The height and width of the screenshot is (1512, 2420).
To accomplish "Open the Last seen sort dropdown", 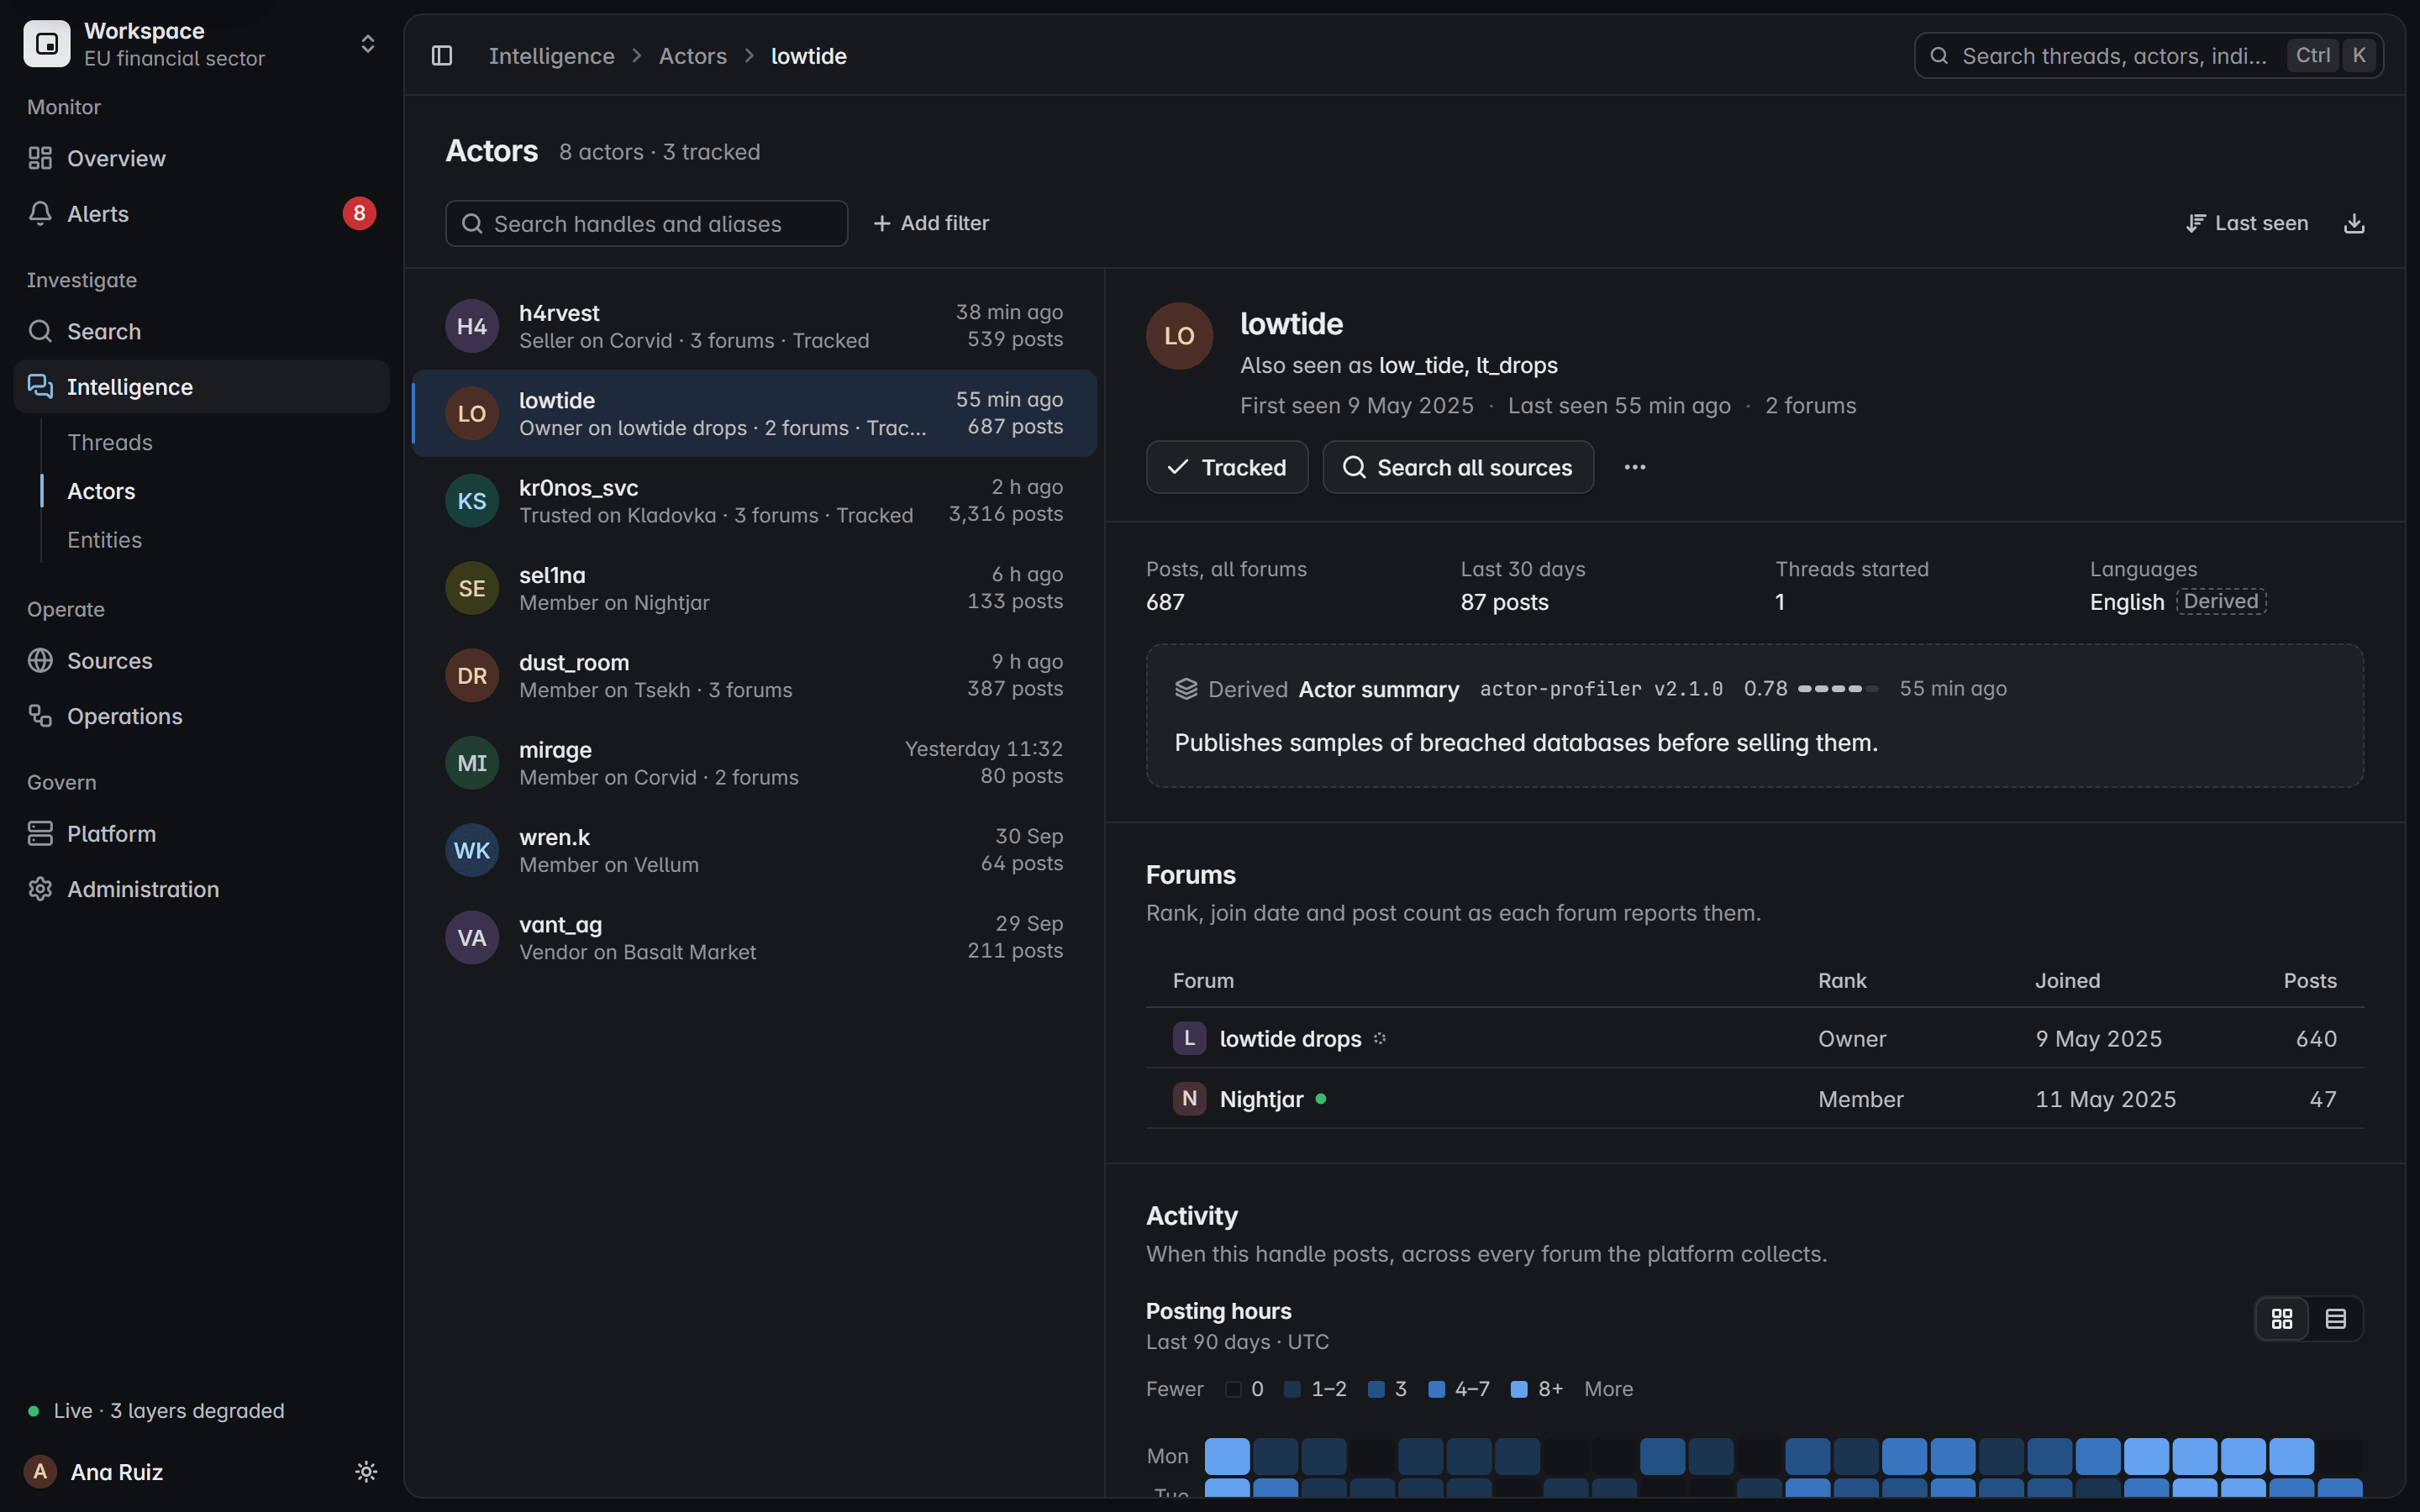I will point(2247,223).
